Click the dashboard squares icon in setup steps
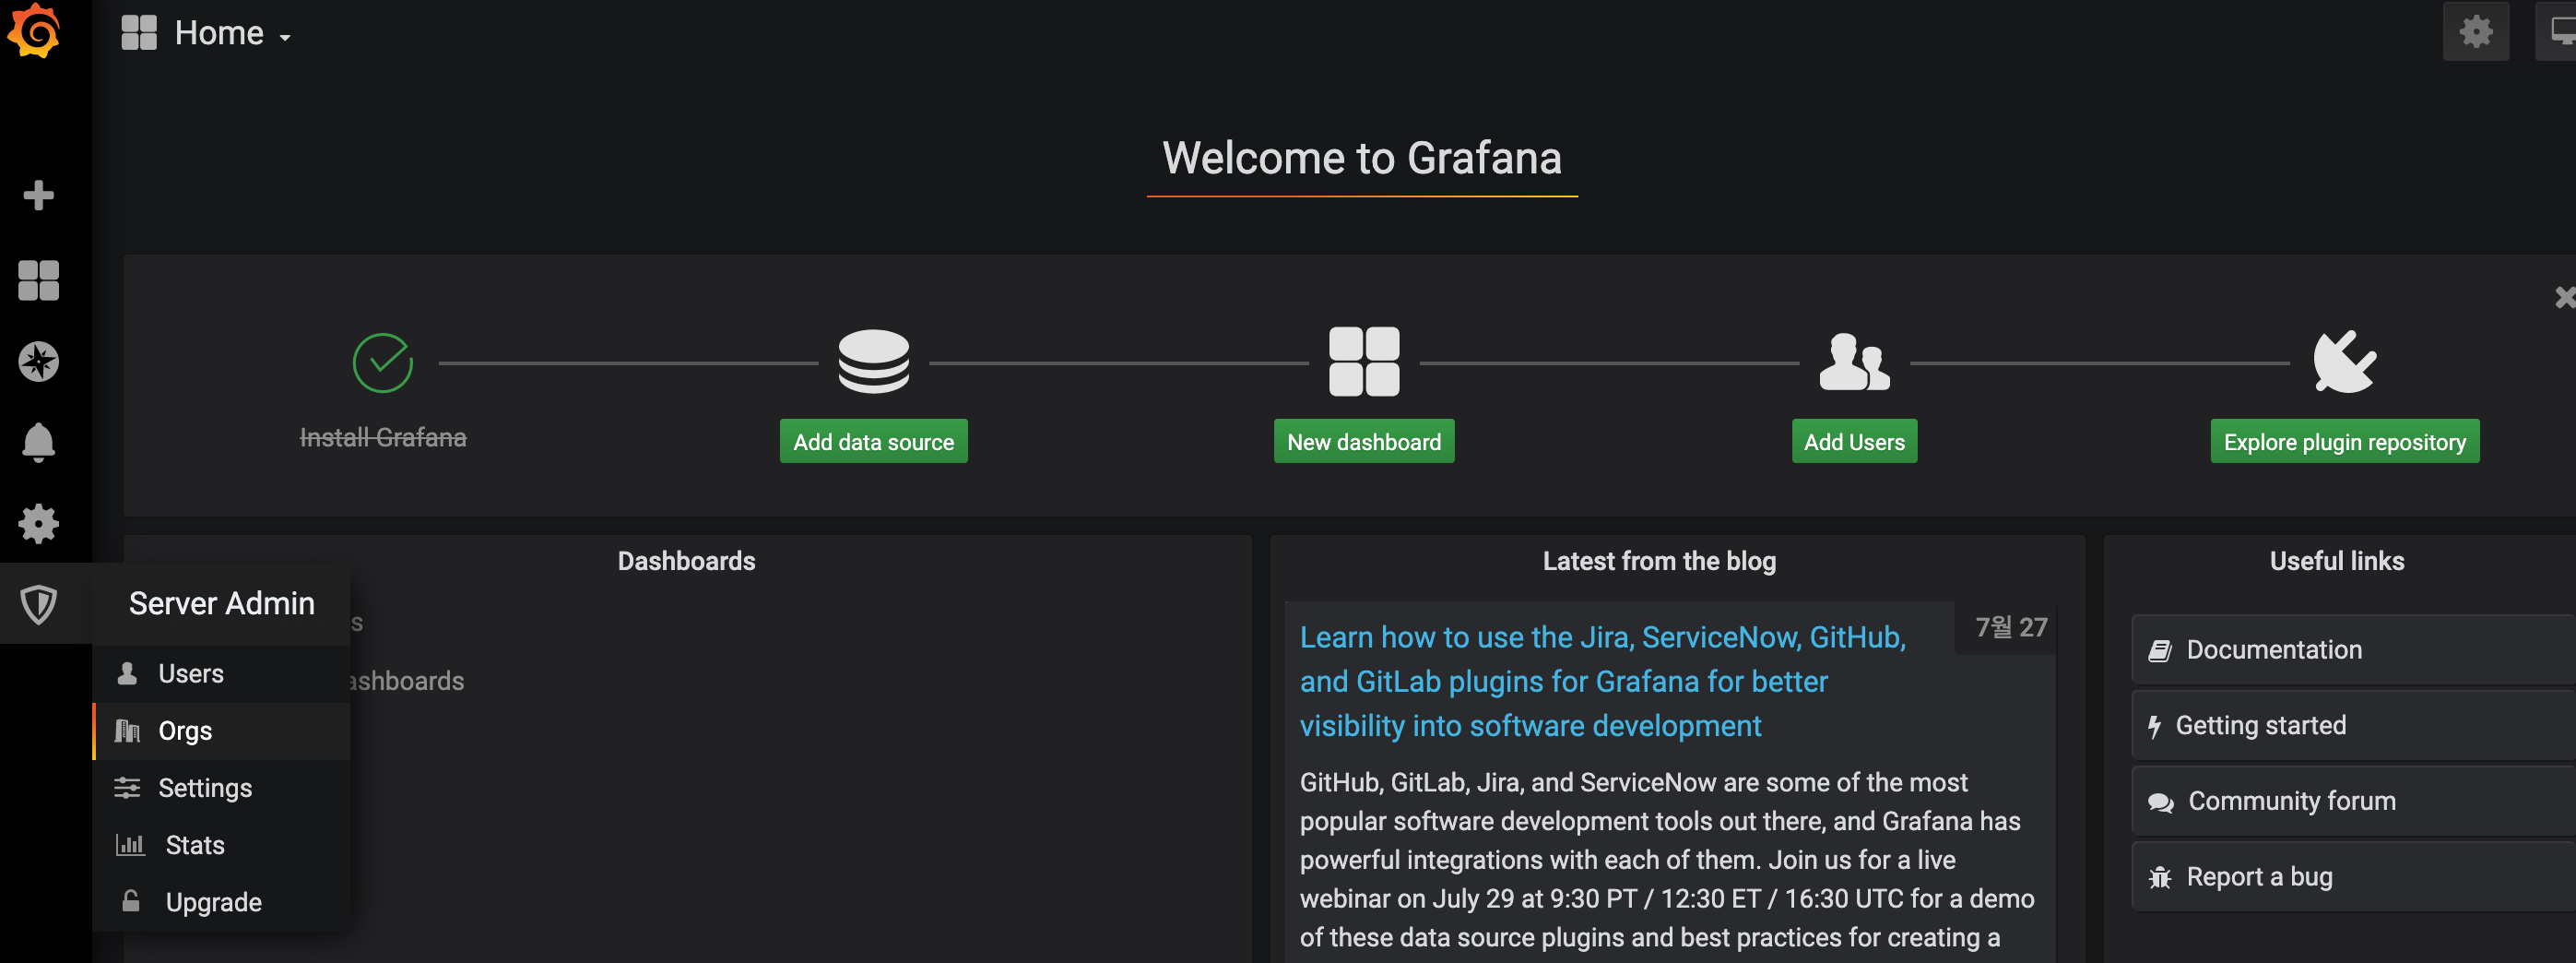This screenshot has height=963, width=2576. pyautogui.click(x=1364, y=362)
